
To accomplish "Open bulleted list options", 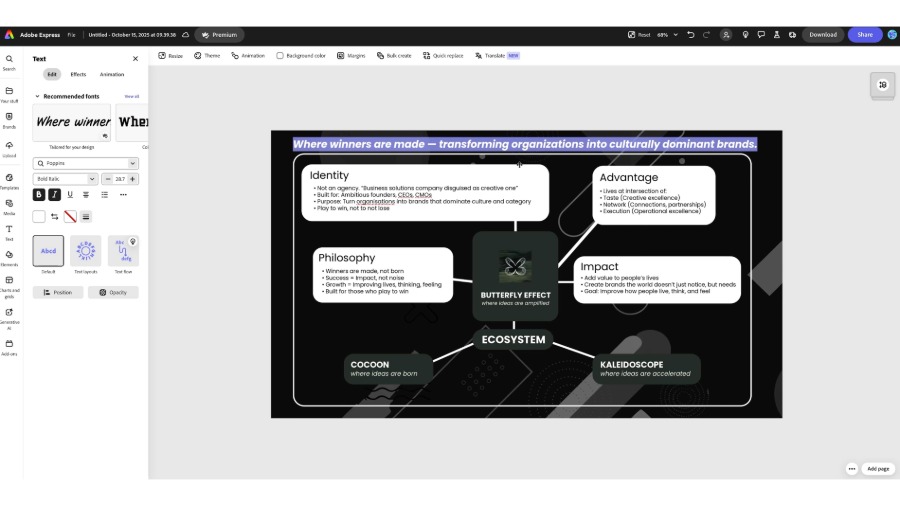I will point(104,194).
